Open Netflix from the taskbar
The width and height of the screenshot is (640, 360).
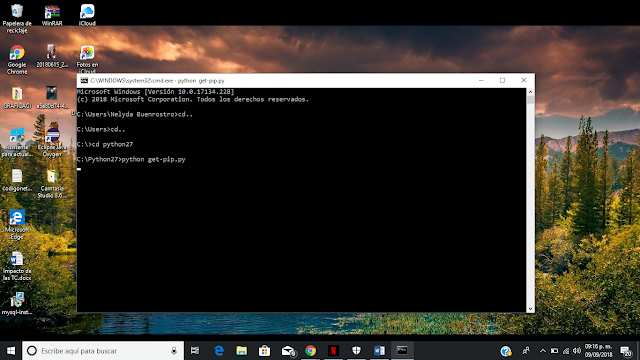tap(333, 351)
